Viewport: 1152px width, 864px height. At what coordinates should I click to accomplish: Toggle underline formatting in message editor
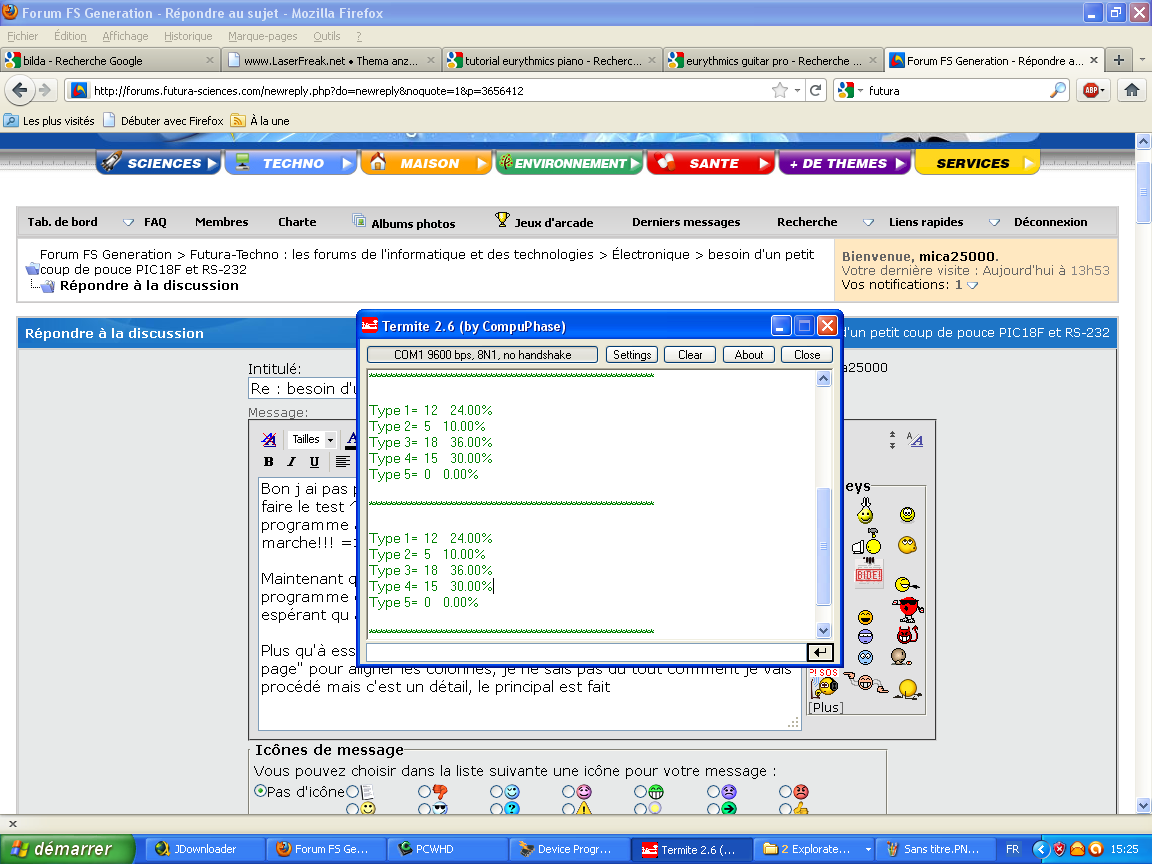click(x=314, y=461)
